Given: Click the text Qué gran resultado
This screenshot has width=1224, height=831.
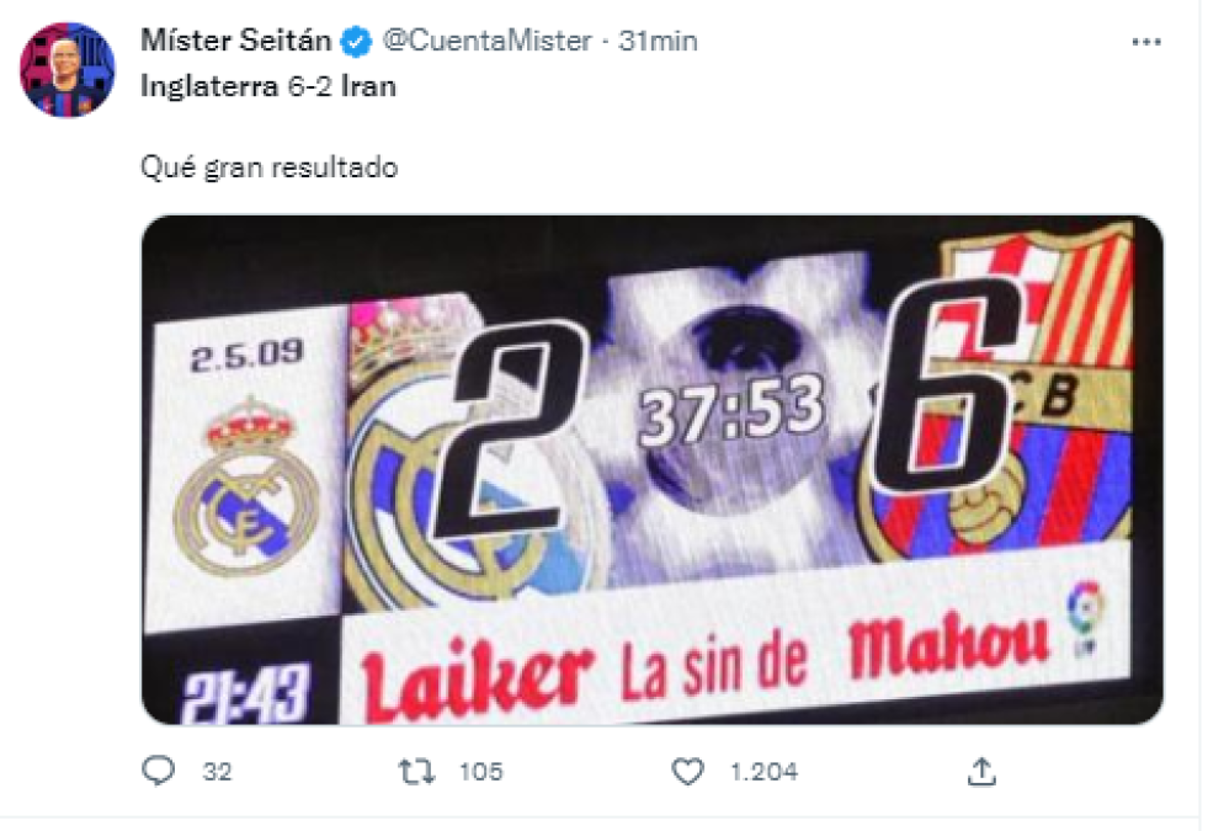Looking at the screenshot, I should (x=269, y=168).
